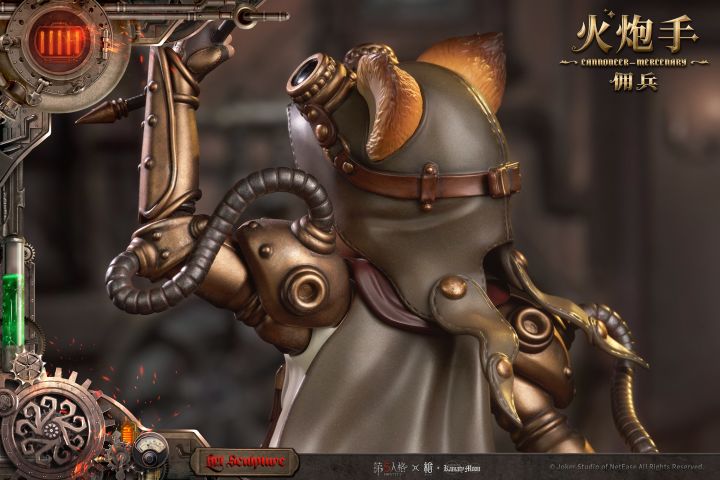Click the swirl-patterned gear emblem
This screenshot has width=720, height=480.
(51, 430)
